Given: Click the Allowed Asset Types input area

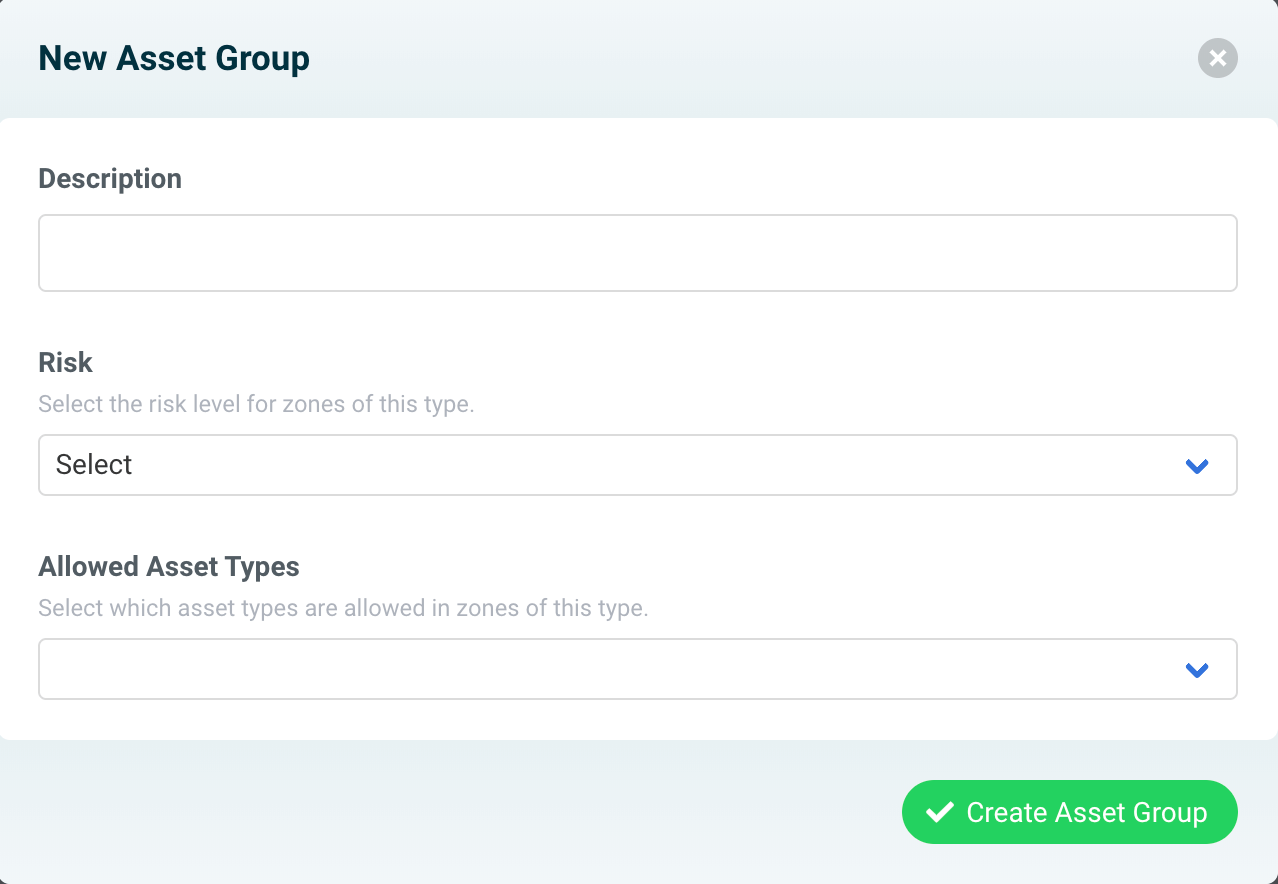Looking at the screenshot, I should tap(600, 669).
